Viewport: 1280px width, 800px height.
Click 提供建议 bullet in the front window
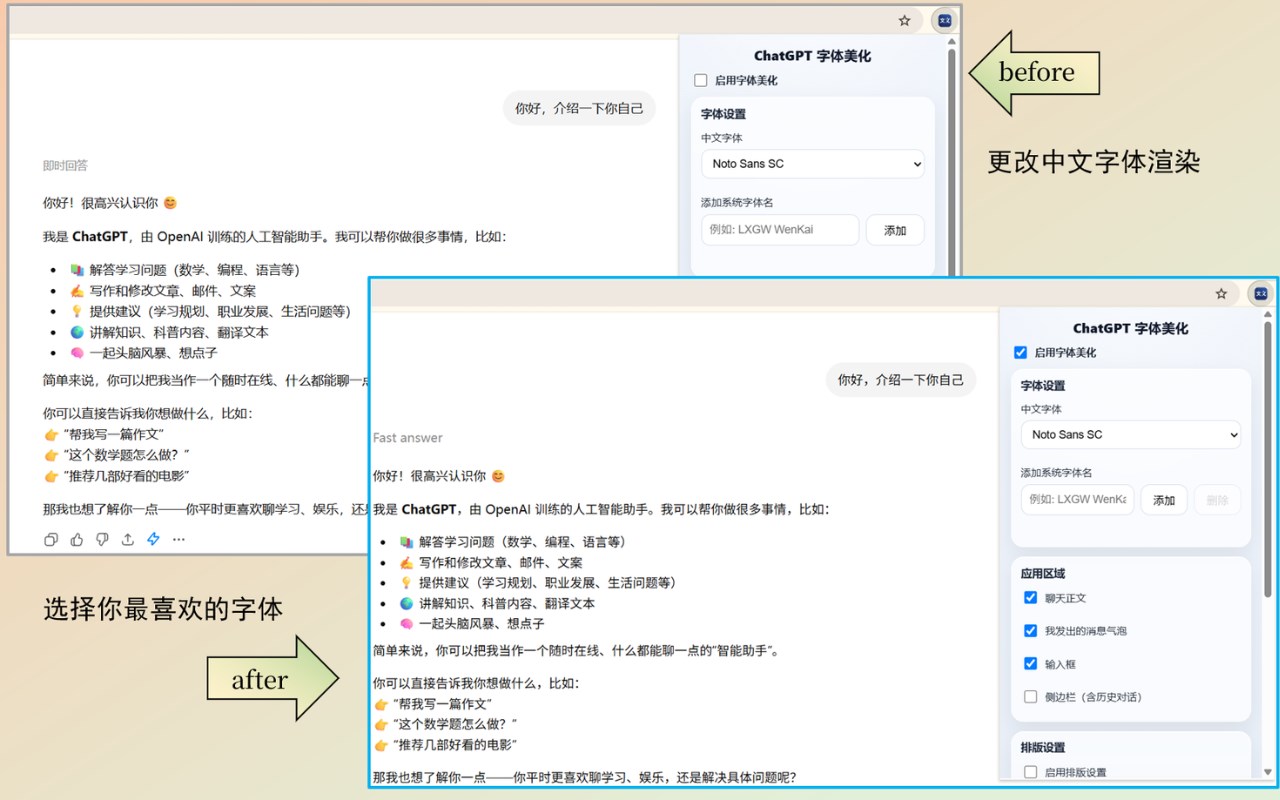click(537, 583)
